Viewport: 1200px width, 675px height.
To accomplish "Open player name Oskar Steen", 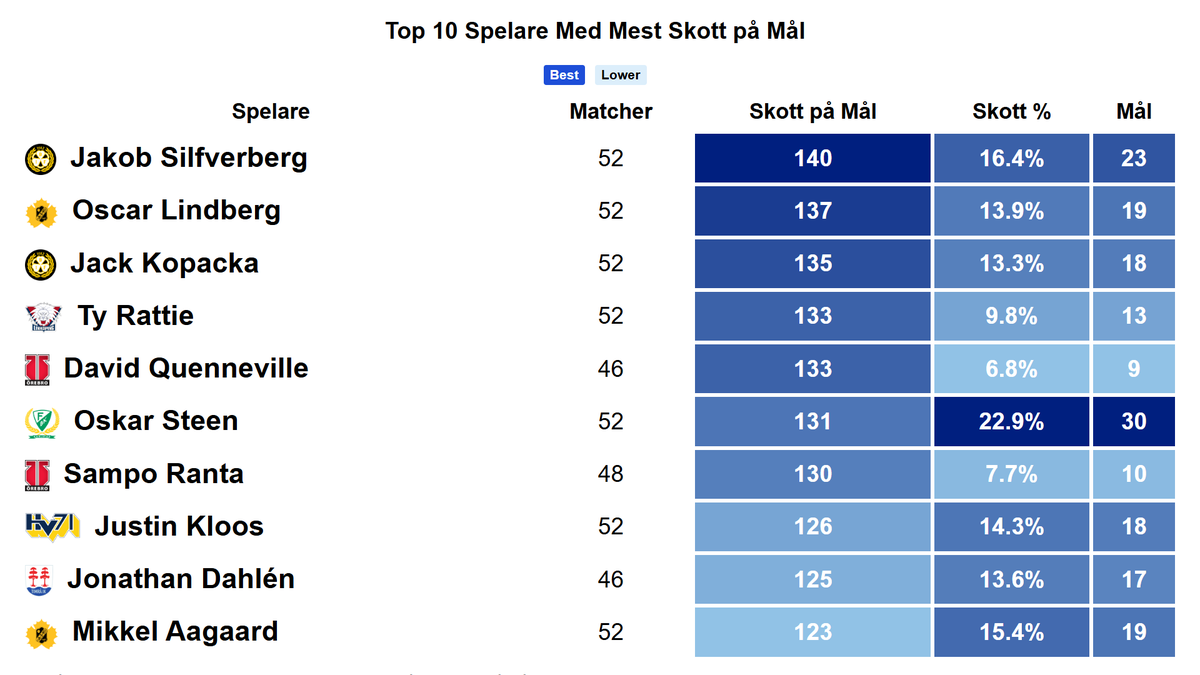I will (x=156, y=421).
